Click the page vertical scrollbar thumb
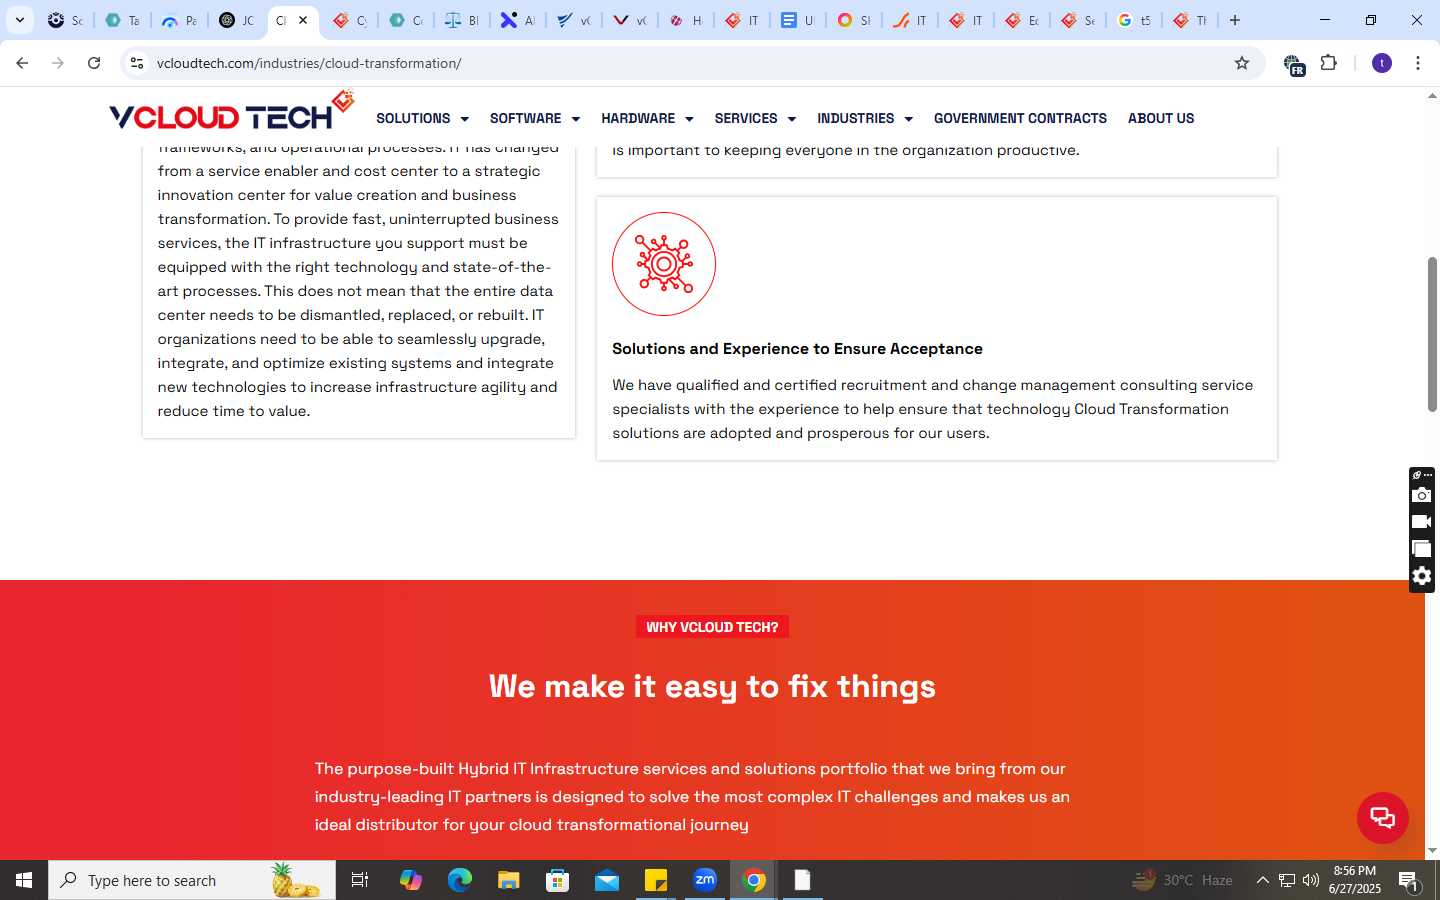The height and width of the screenshot is (900, 1440). click(x=1432, y=334)
